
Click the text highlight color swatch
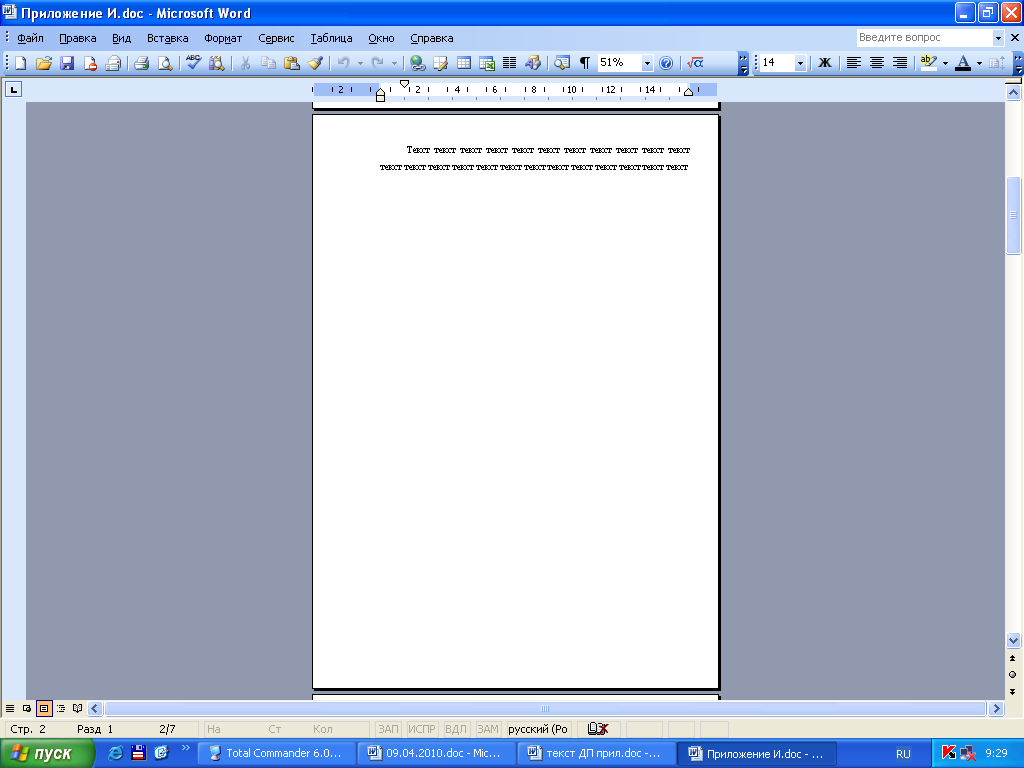pos(928,63)
